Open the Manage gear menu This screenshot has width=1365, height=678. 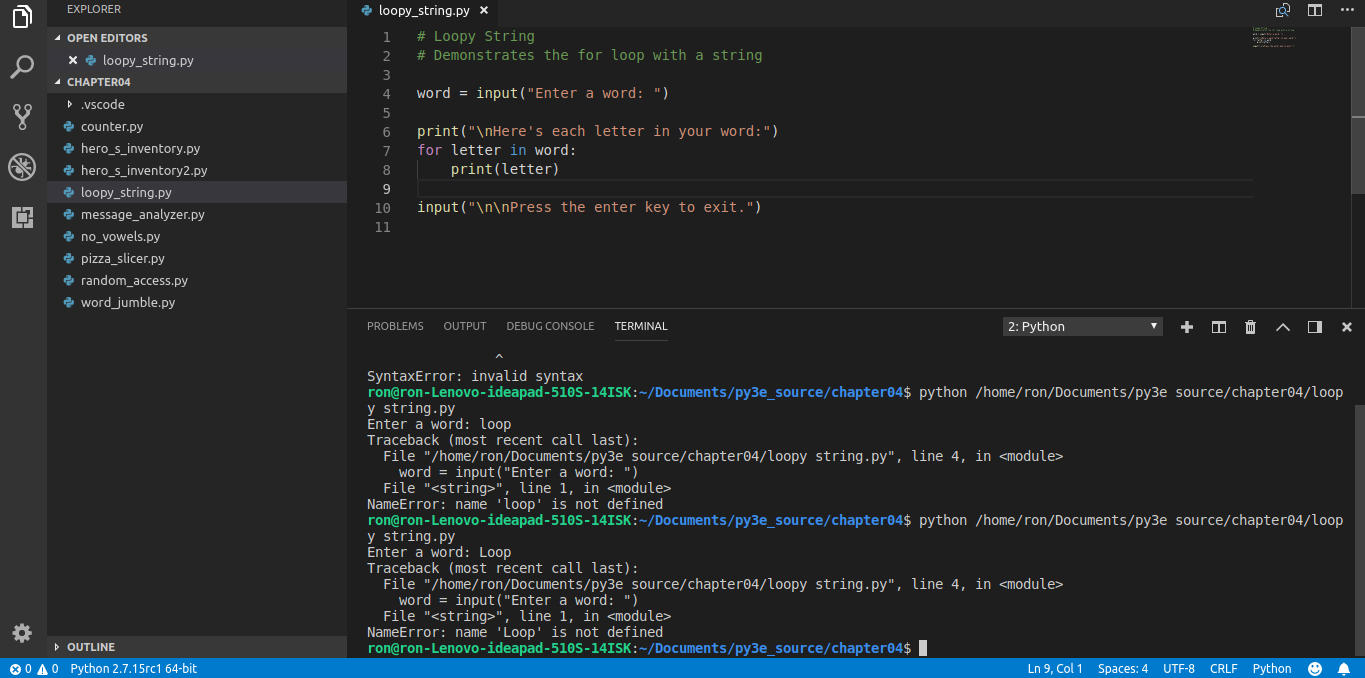coord(22,633)
